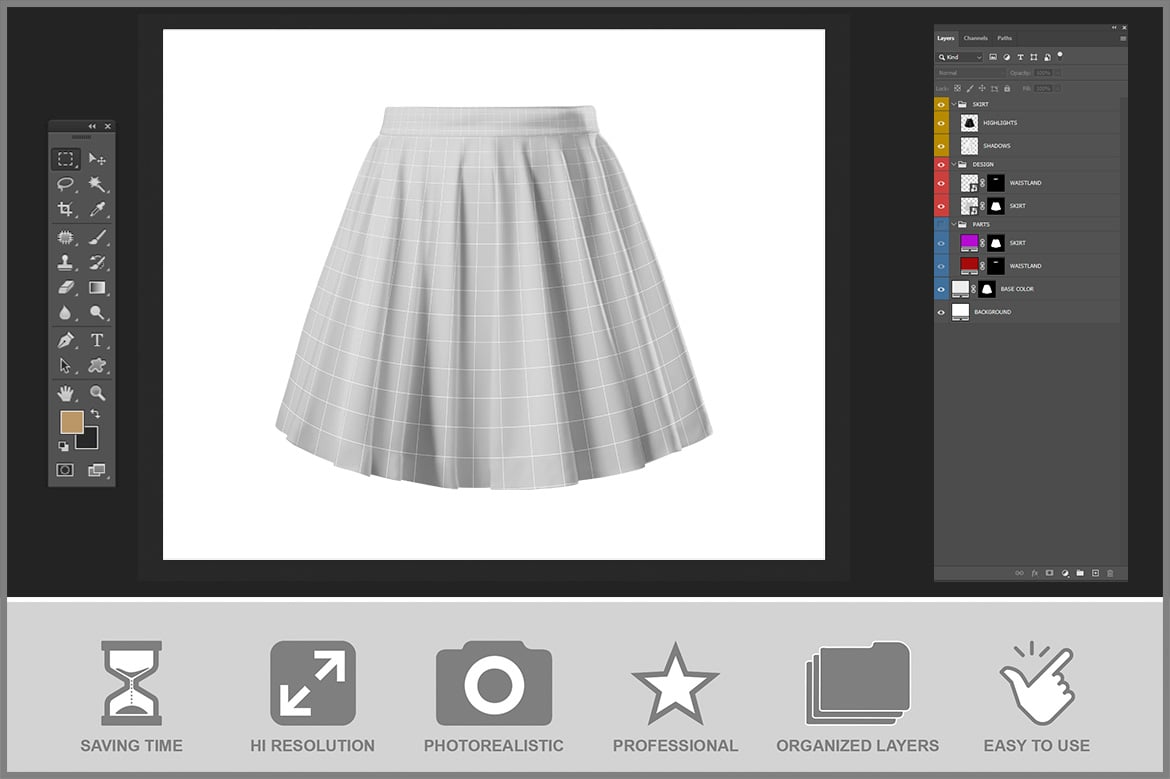
Task: Select the Brush tool
Action: [x=97, y=237]
